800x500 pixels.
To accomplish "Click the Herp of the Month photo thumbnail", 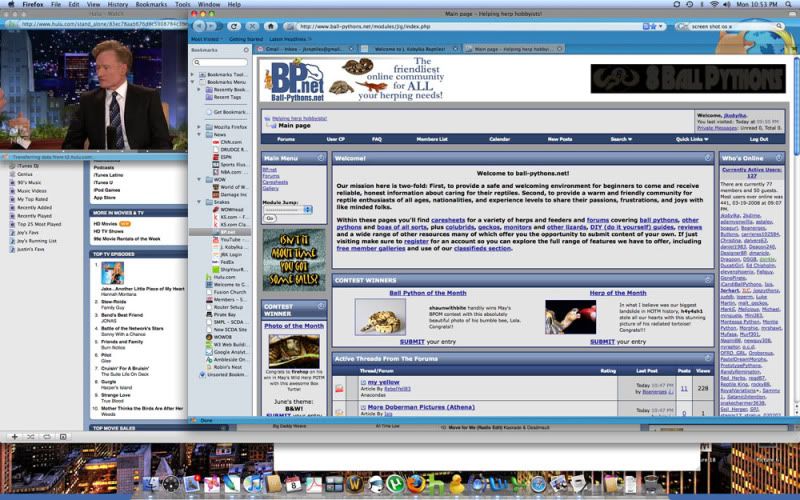I will [x=570, y=317].
